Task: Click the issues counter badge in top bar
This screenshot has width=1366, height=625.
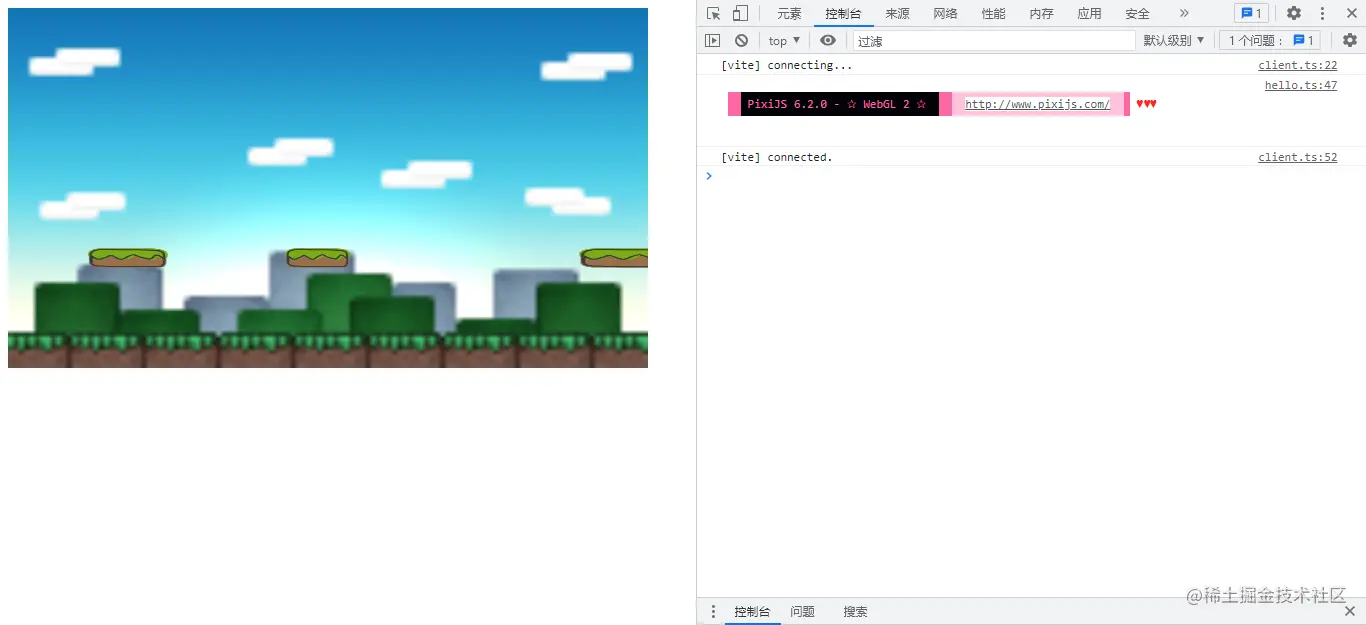Action: (1251, 13)
